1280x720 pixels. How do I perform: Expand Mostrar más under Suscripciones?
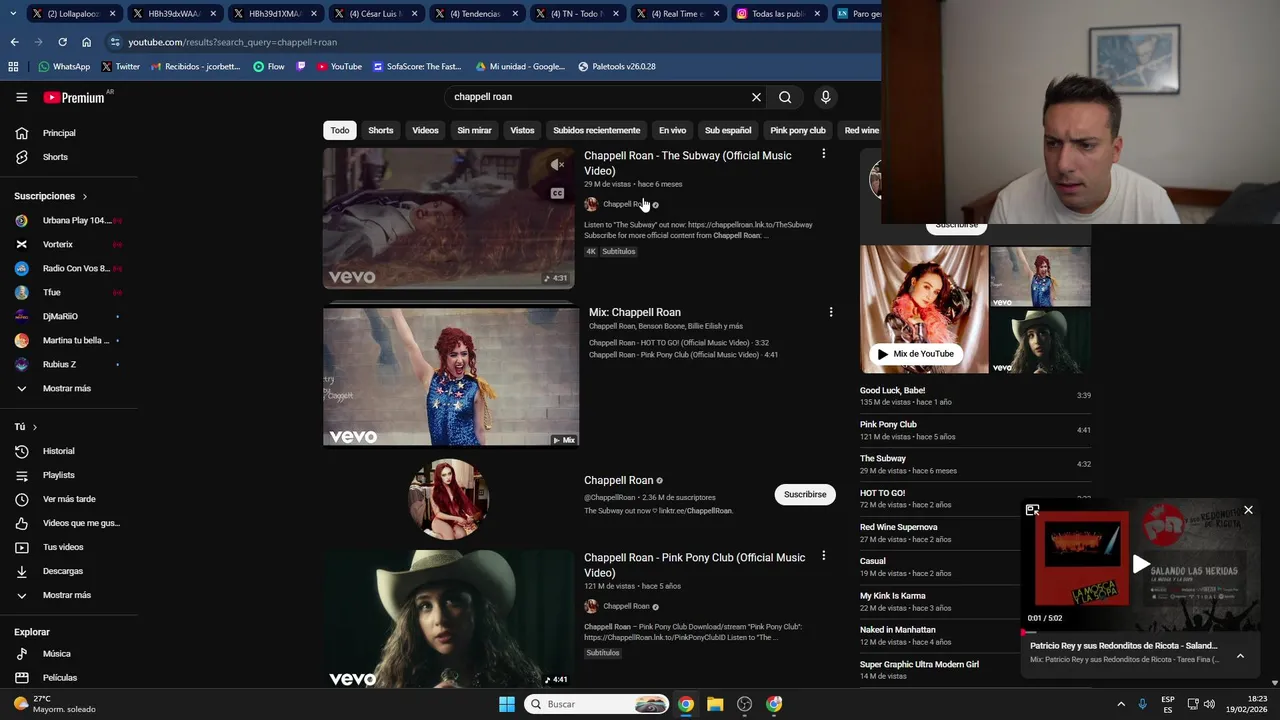pyautogui.click(x=68, y=388)
